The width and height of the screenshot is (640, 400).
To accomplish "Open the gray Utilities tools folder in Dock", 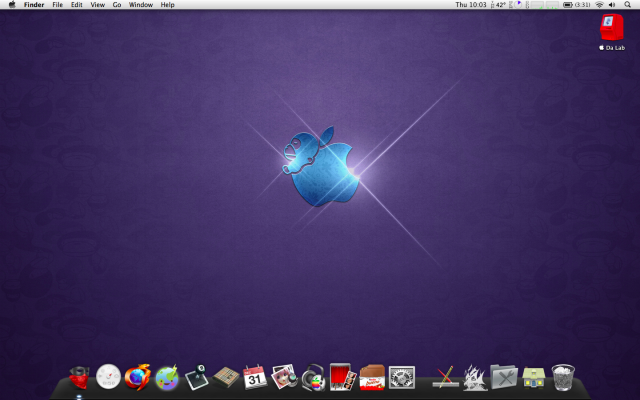I will tap(504, 377).
